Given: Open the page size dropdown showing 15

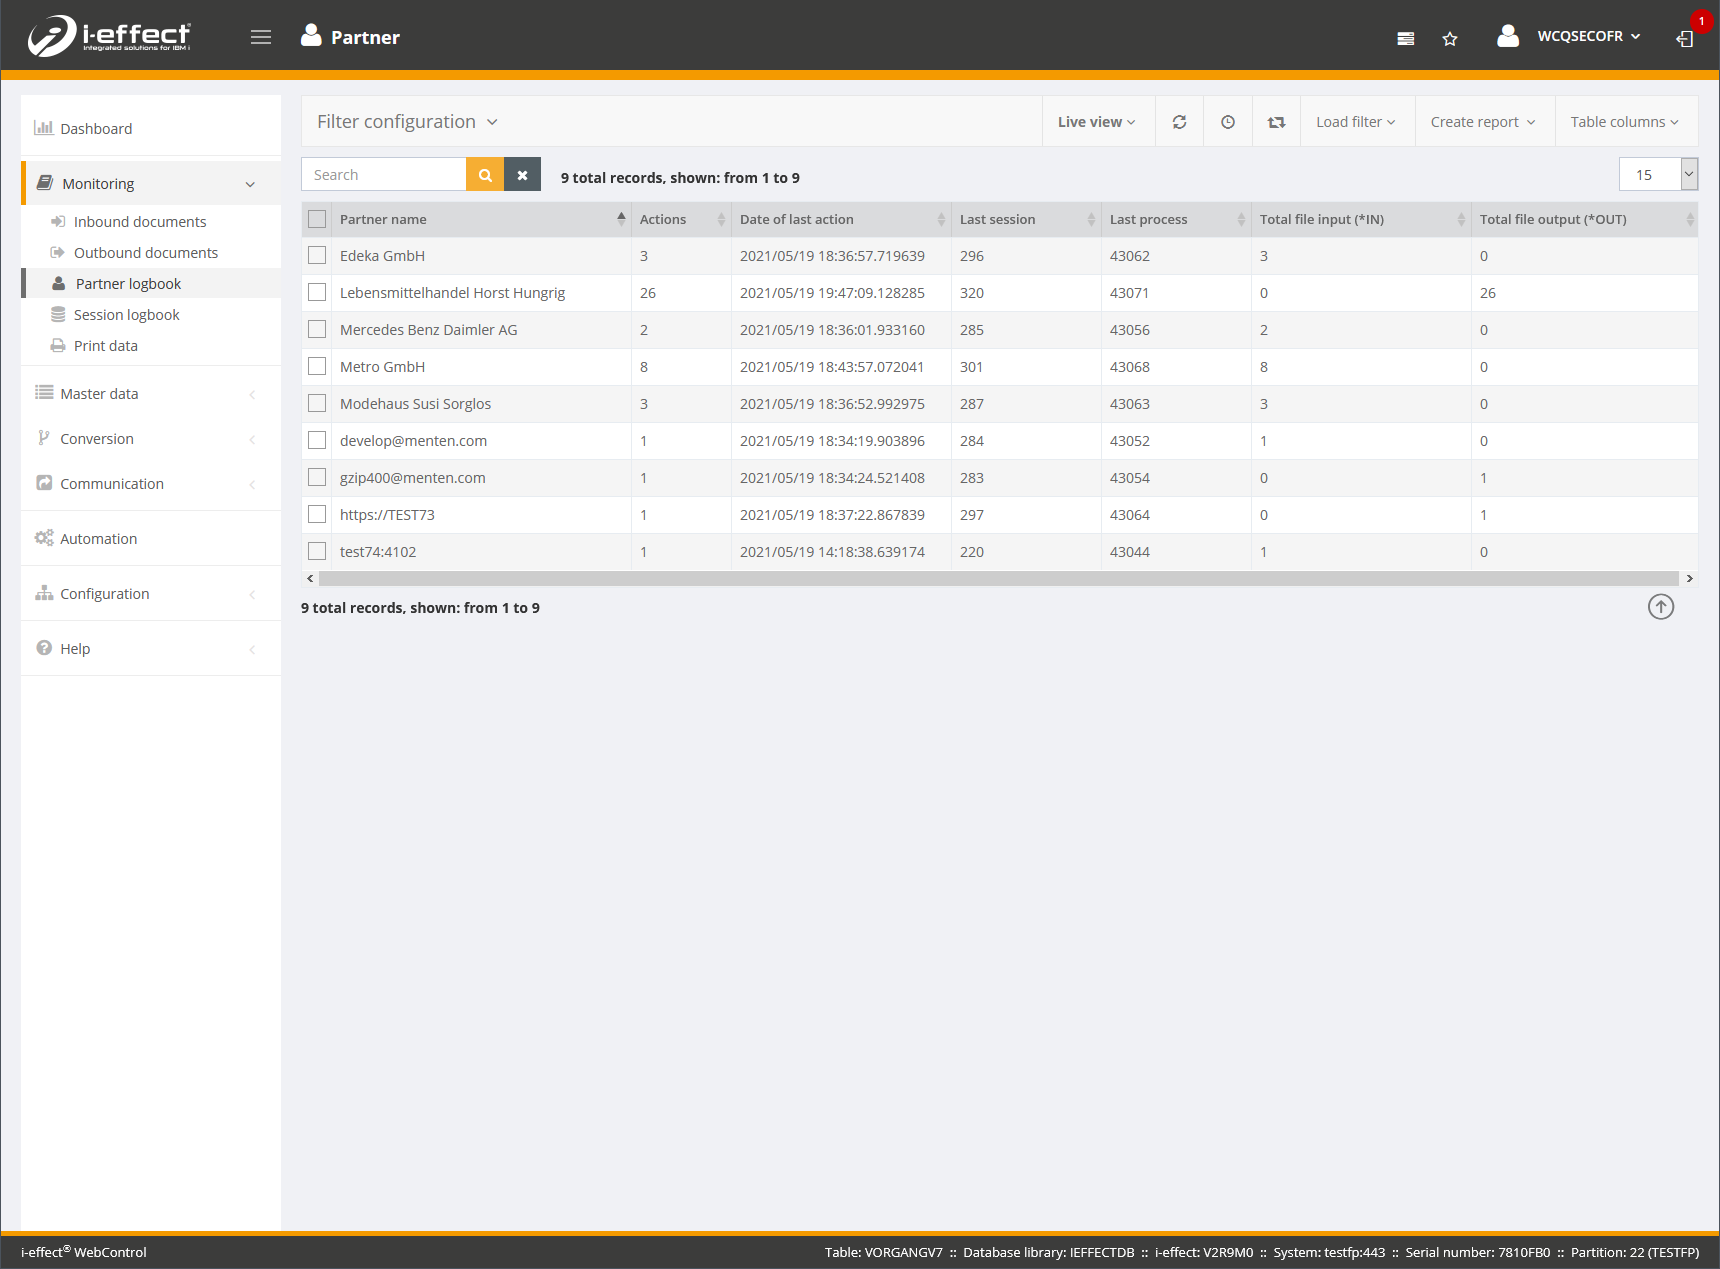Looking at the screenshot, I should (1657, 175).
